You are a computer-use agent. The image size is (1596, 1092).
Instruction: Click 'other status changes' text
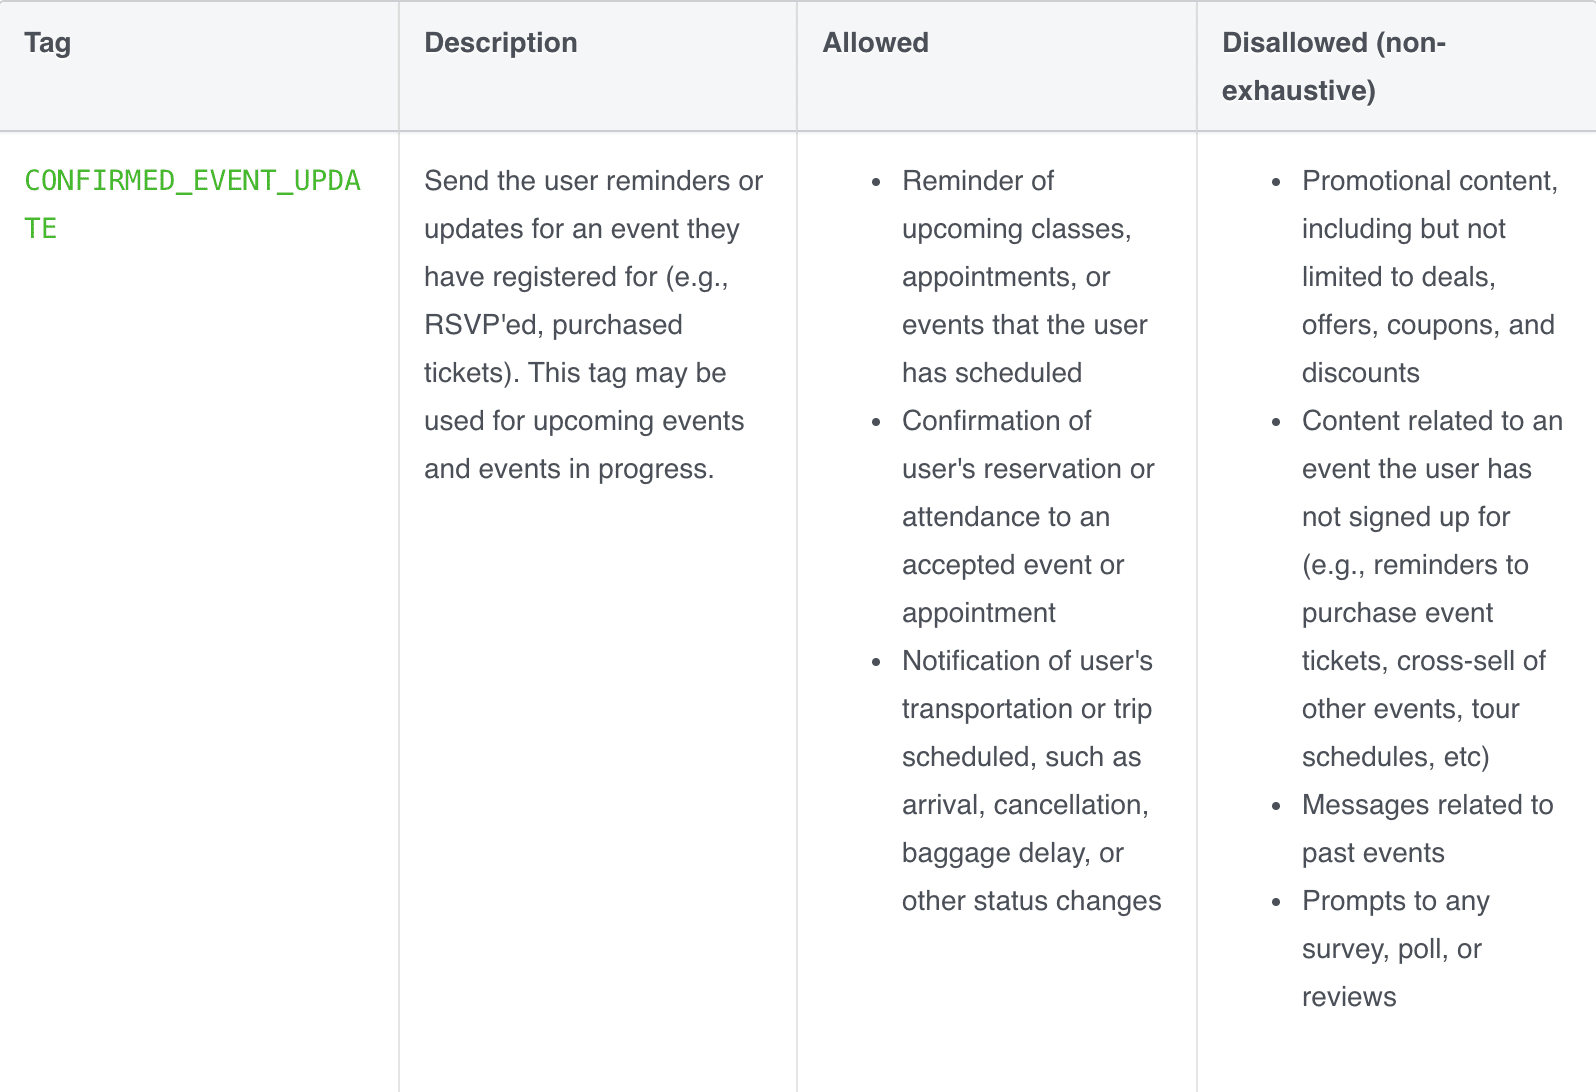[1031, 901]
